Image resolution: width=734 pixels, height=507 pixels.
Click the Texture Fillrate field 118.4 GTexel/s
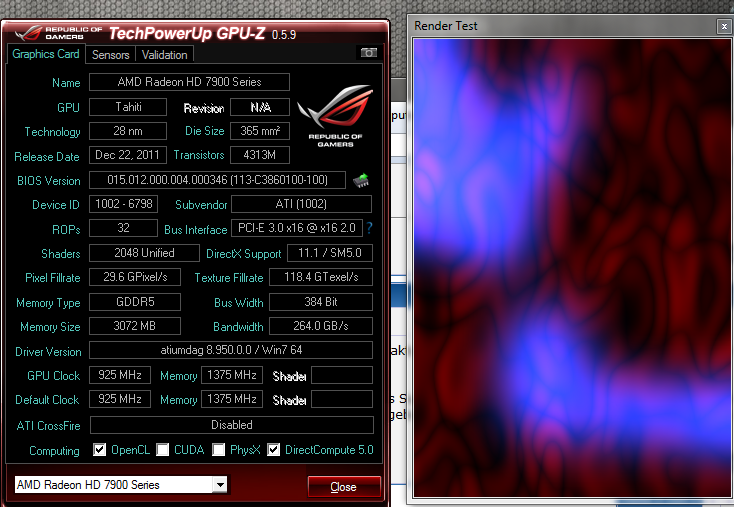click(x=321, y=277)
